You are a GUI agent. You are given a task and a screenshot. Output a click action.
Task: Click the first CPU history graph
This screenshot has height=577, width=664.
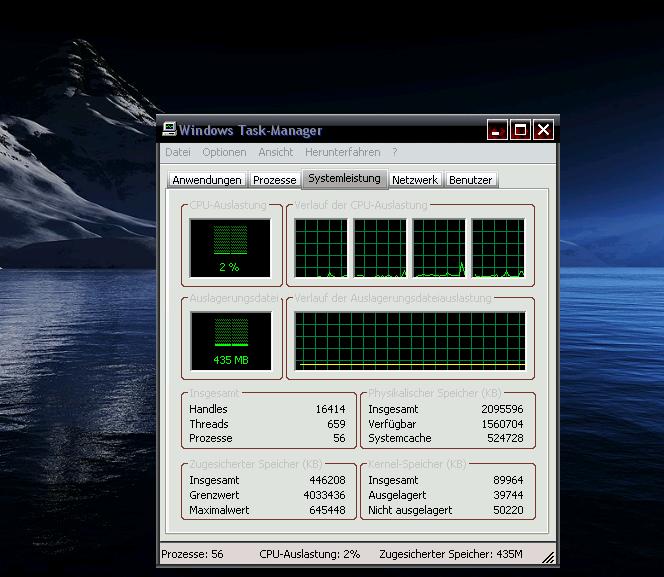[321, 248]
